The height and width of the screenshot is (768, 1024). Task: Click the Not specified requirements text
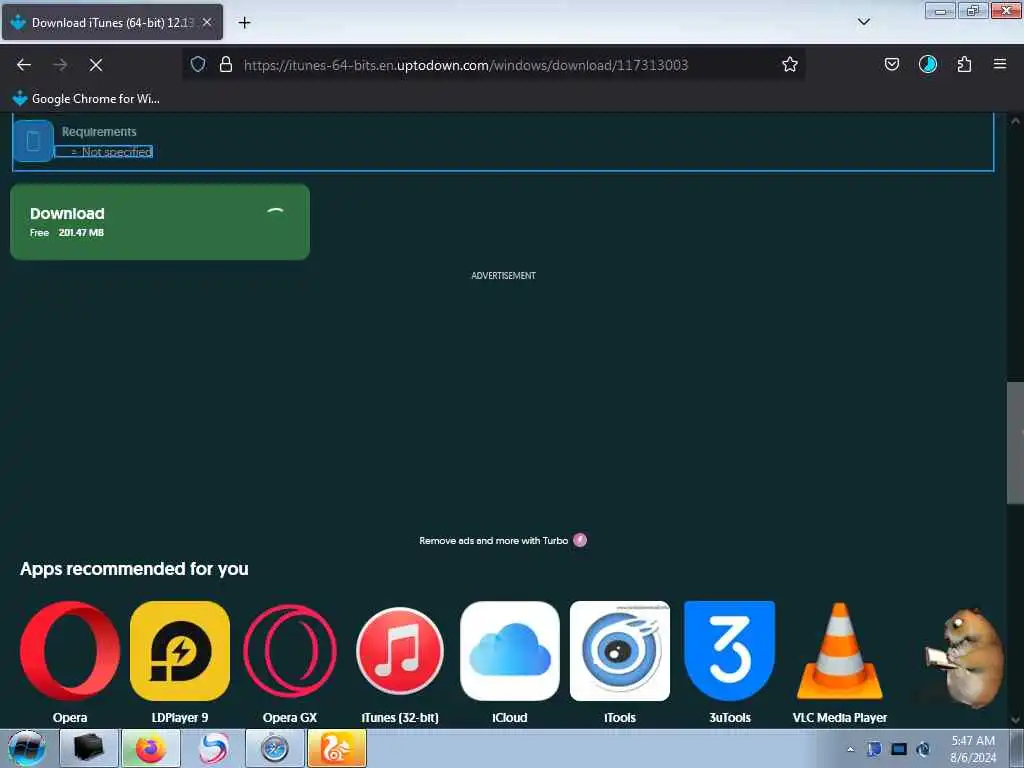pyautogui.click(x=117, y=152)
